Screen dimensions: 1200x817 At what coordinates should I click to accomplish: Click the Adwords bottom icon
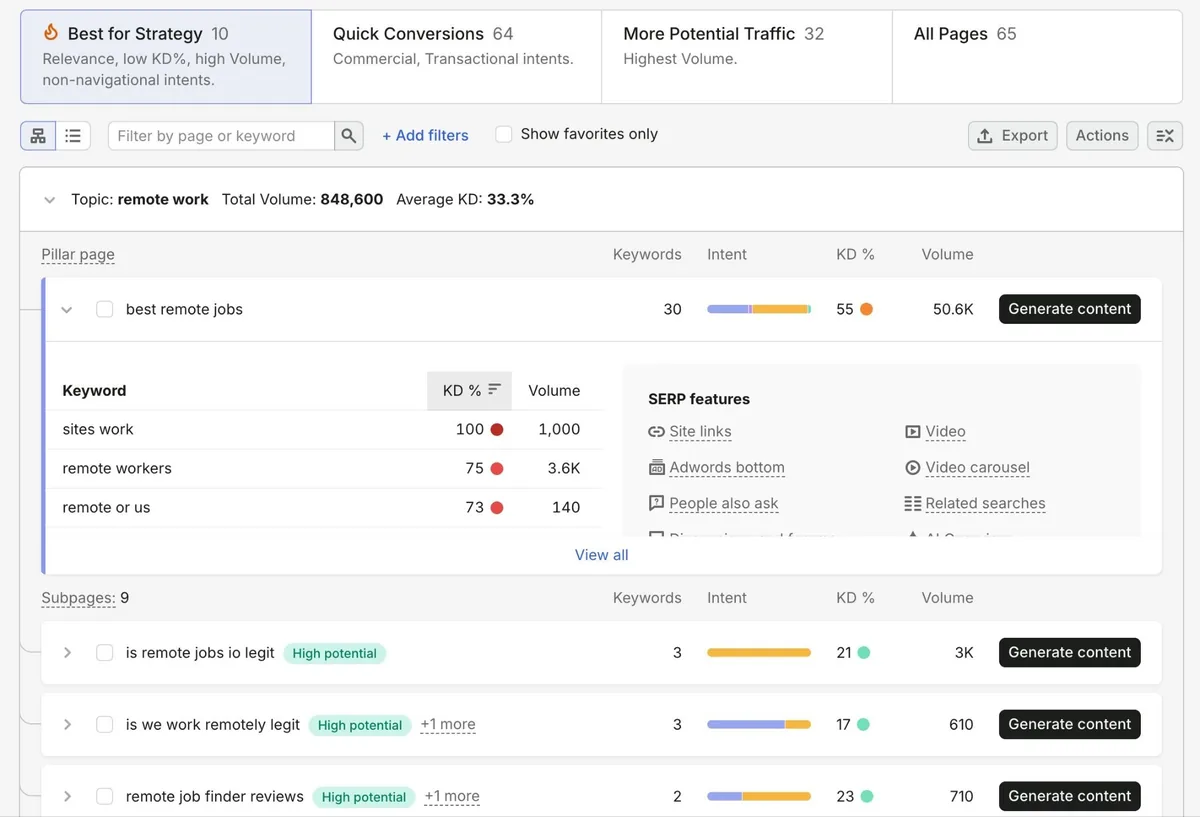coord(656,467)
